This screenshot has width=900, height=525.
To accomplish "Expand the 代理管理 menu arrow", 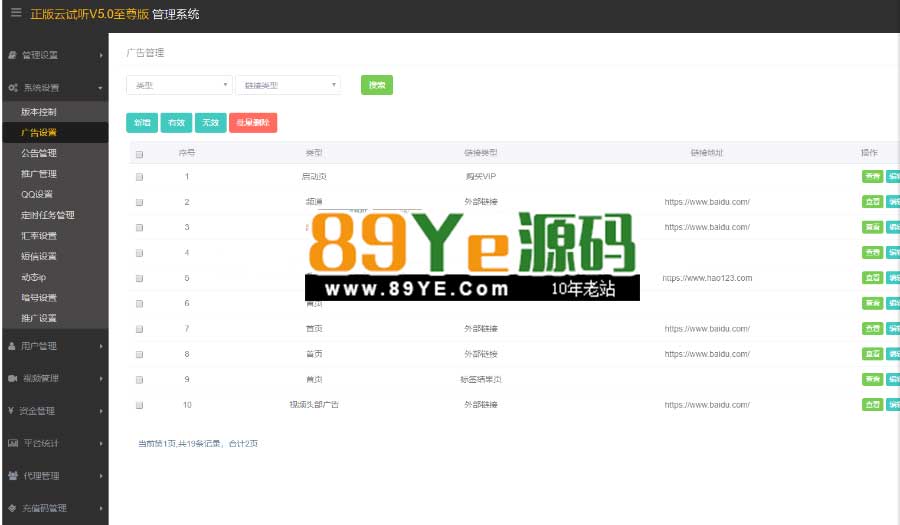I will tap(101, 476).
